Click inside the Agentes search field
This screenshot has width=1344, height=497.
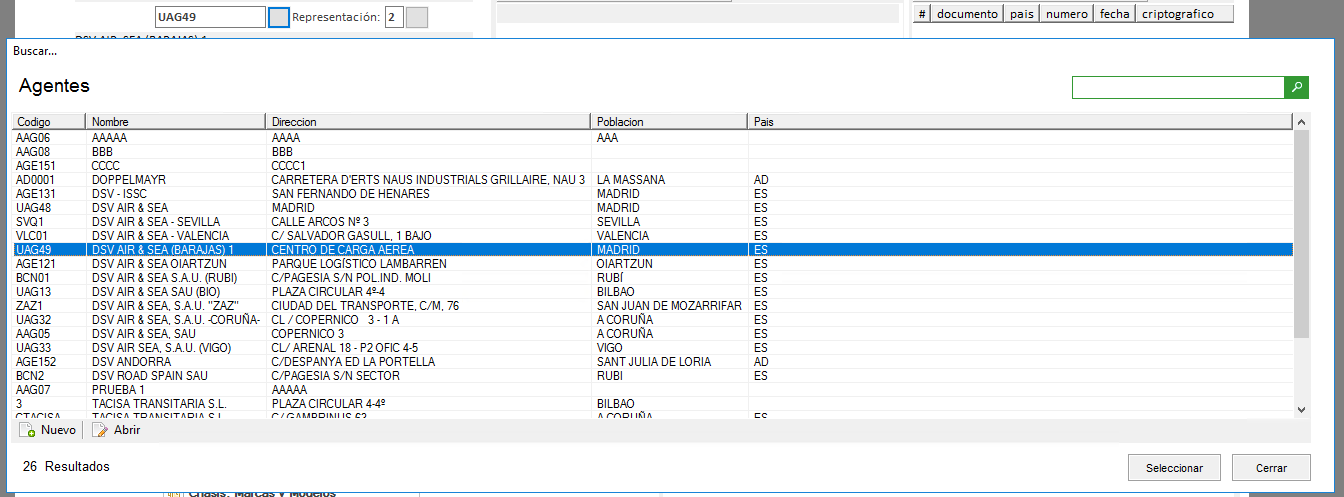pos(1177,88)
